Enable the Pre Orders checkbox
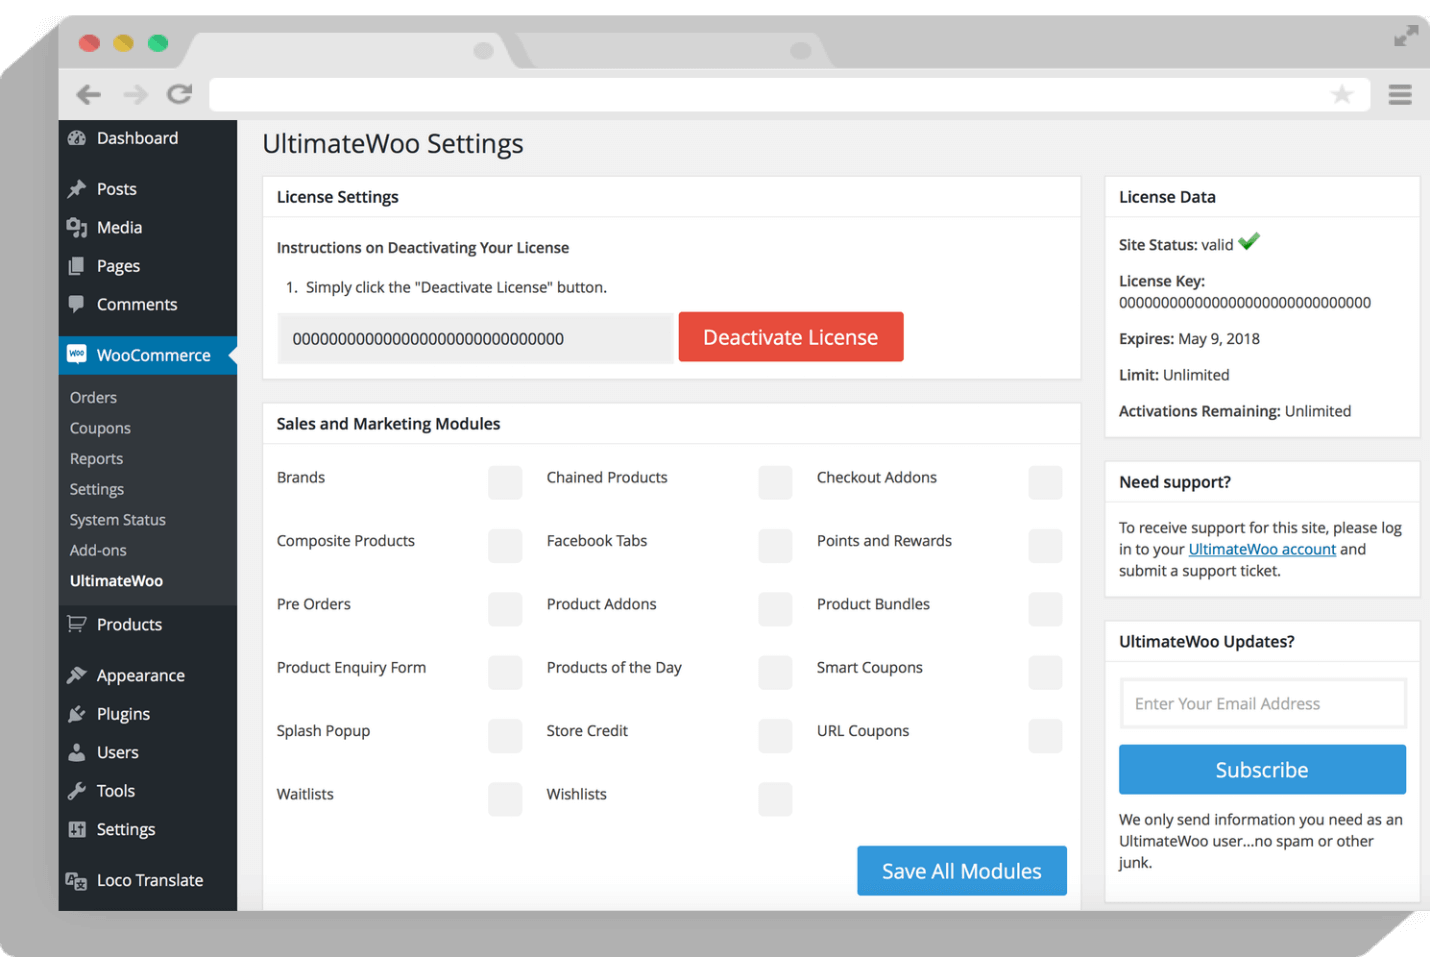Image resolution: width=1430 pixels, height=957 pixels. (x=505, y=609)
